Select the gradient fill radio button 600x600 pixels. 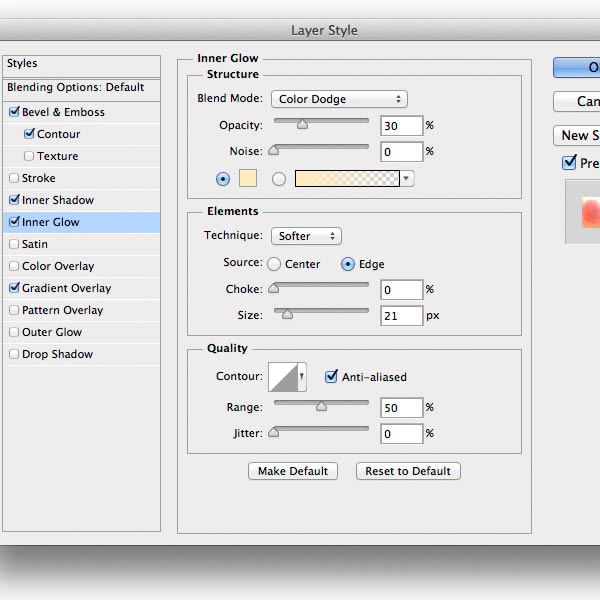(x=279, y=179)
